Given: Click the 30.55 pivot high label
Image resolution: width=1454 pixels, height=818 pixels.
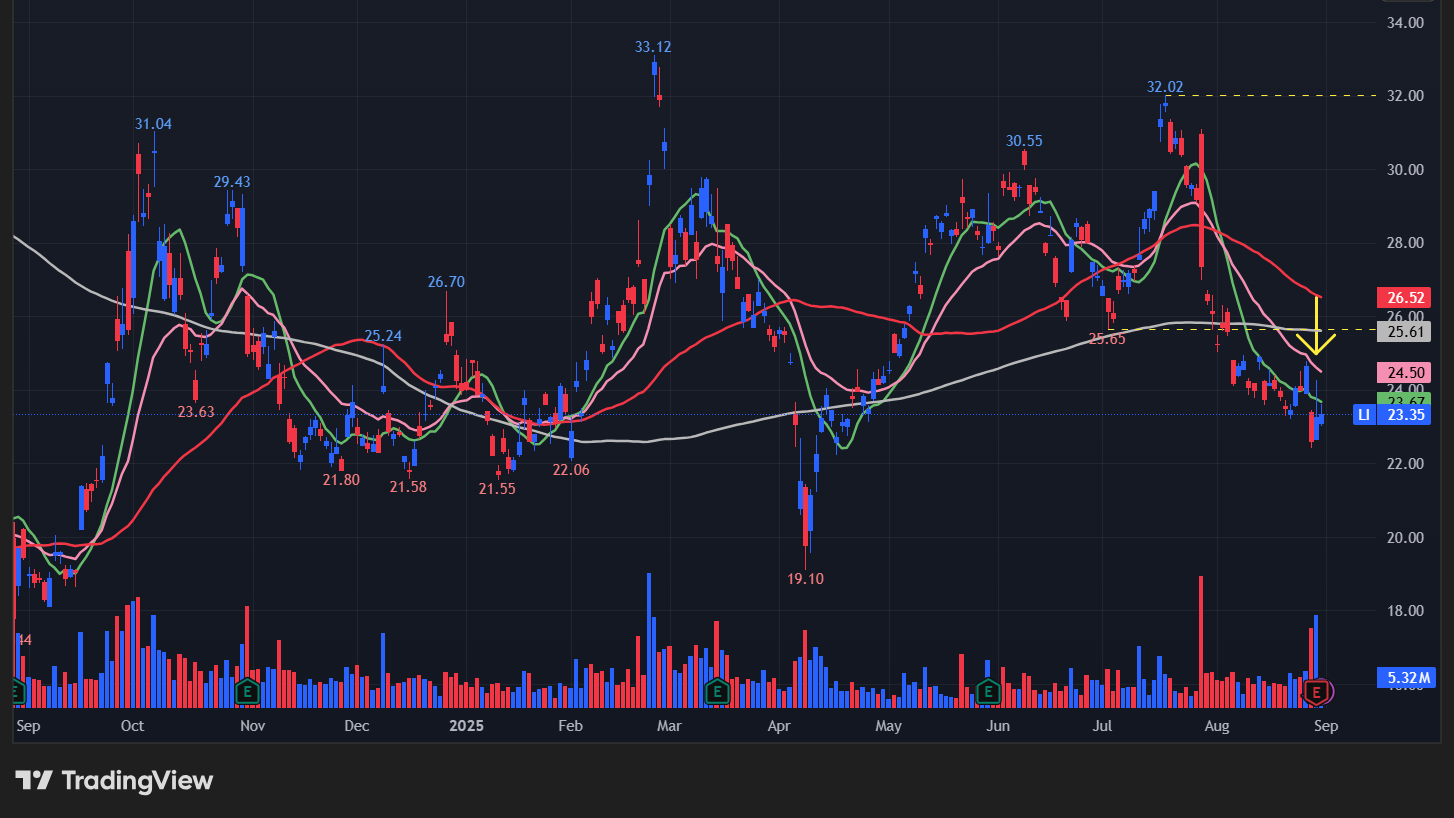Looking at the screenshot, I should click(1024, 141).
